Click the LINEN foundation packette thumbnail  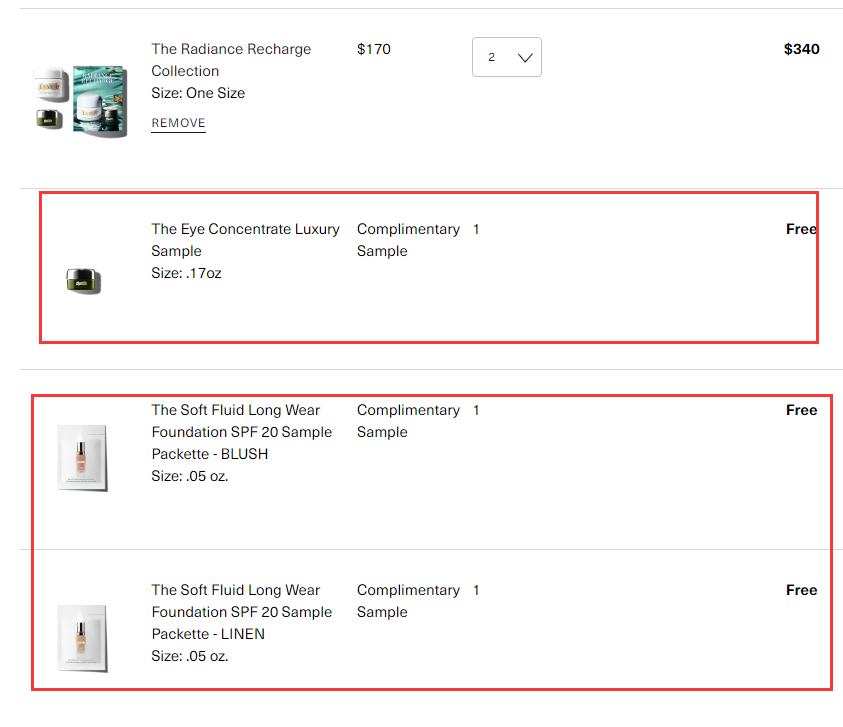[82, 637]
